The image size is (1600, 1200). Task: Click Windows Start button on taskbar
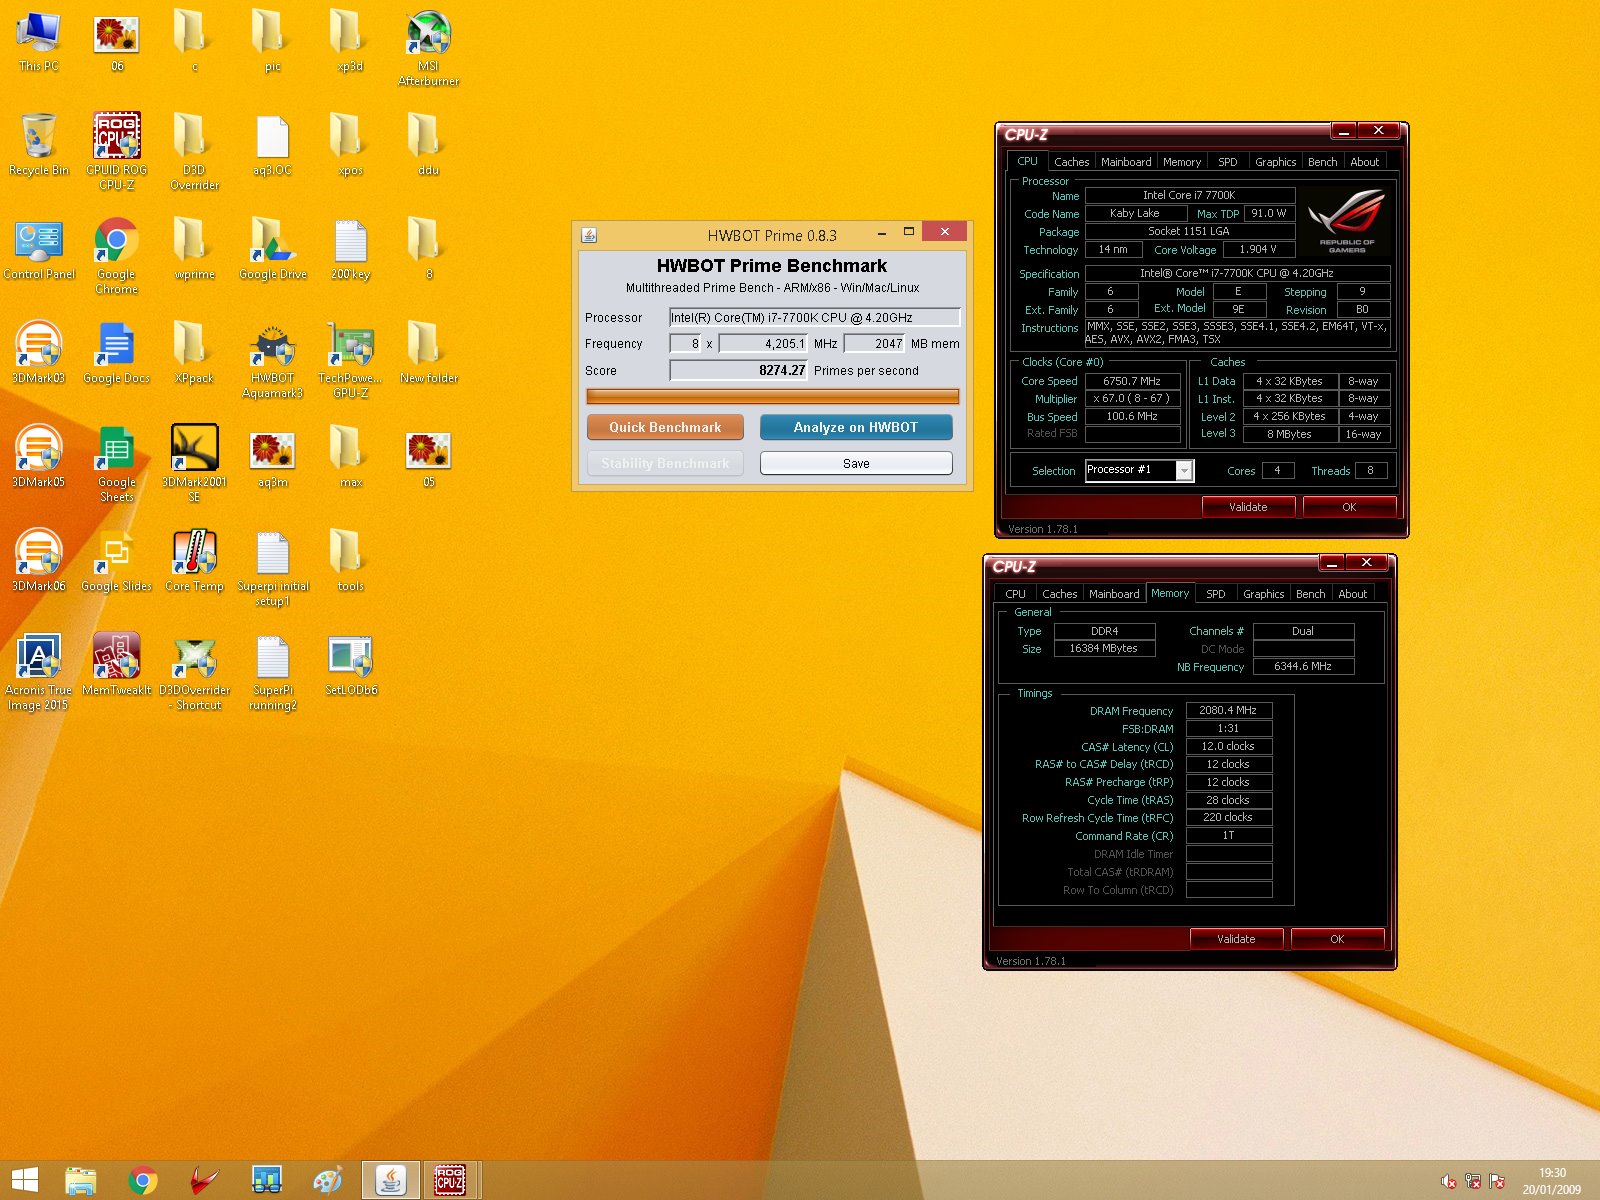[24, 1180]
